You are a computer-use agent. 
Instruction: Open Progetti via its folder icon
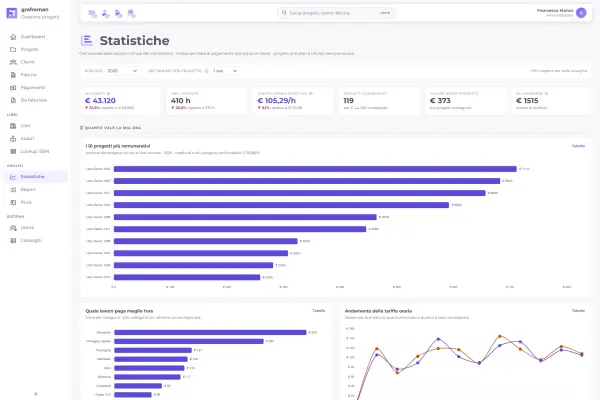(13, 49)
